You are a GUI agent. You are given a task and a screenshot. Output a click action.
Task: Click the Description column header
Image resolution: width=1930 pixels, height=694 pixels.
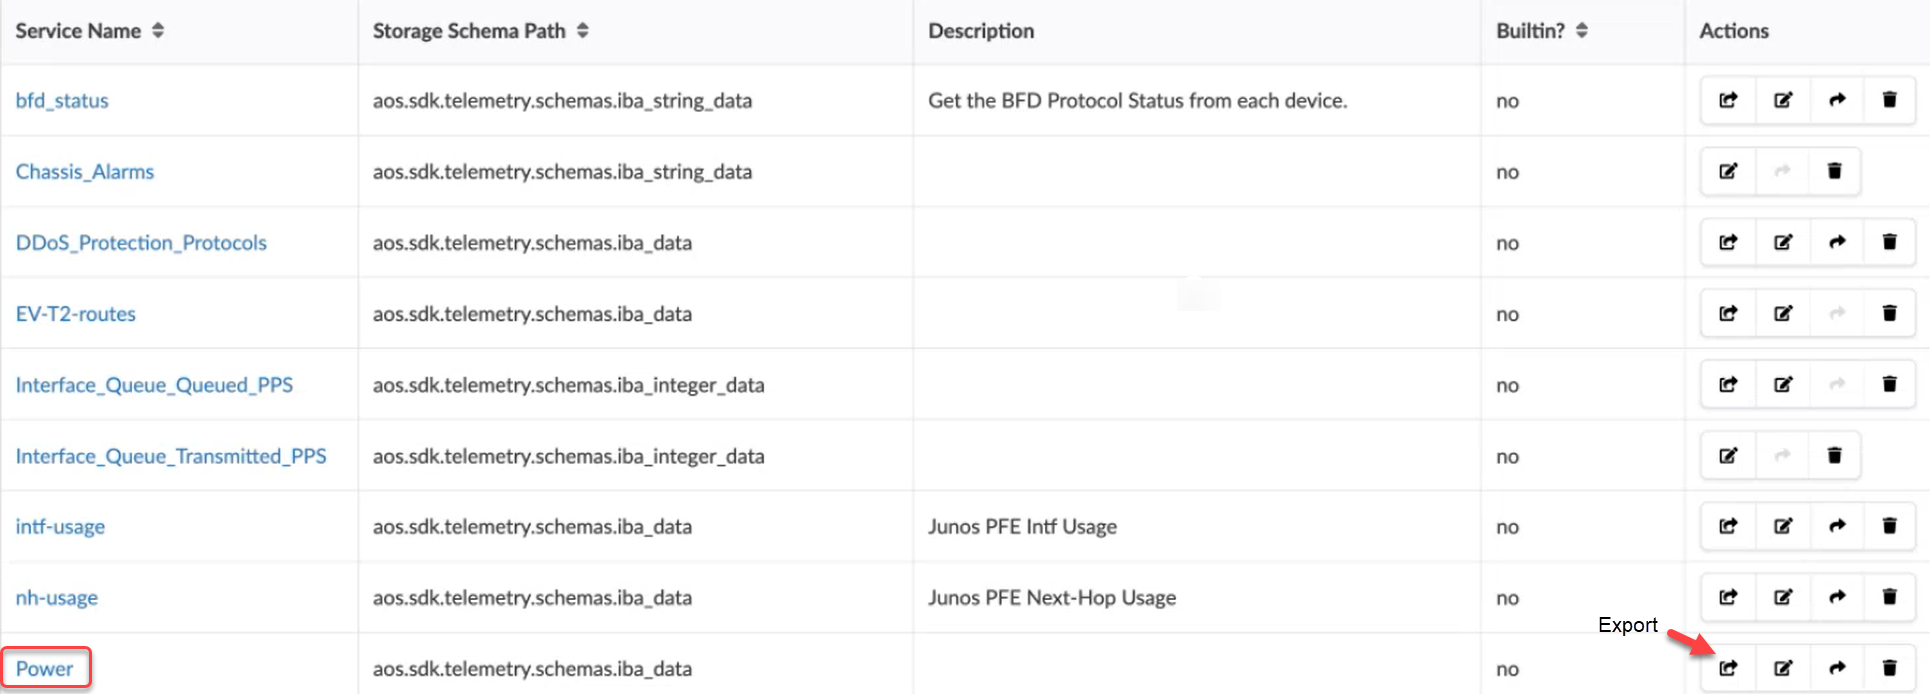pyautogui.click(x=981, y=31)
